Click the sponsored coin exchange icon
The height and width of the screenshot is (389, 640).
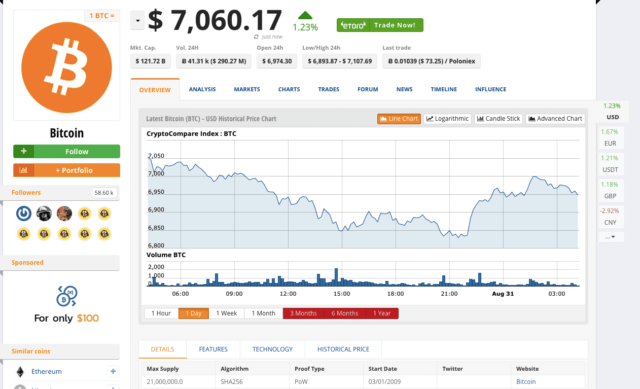(x=67, y=296)
